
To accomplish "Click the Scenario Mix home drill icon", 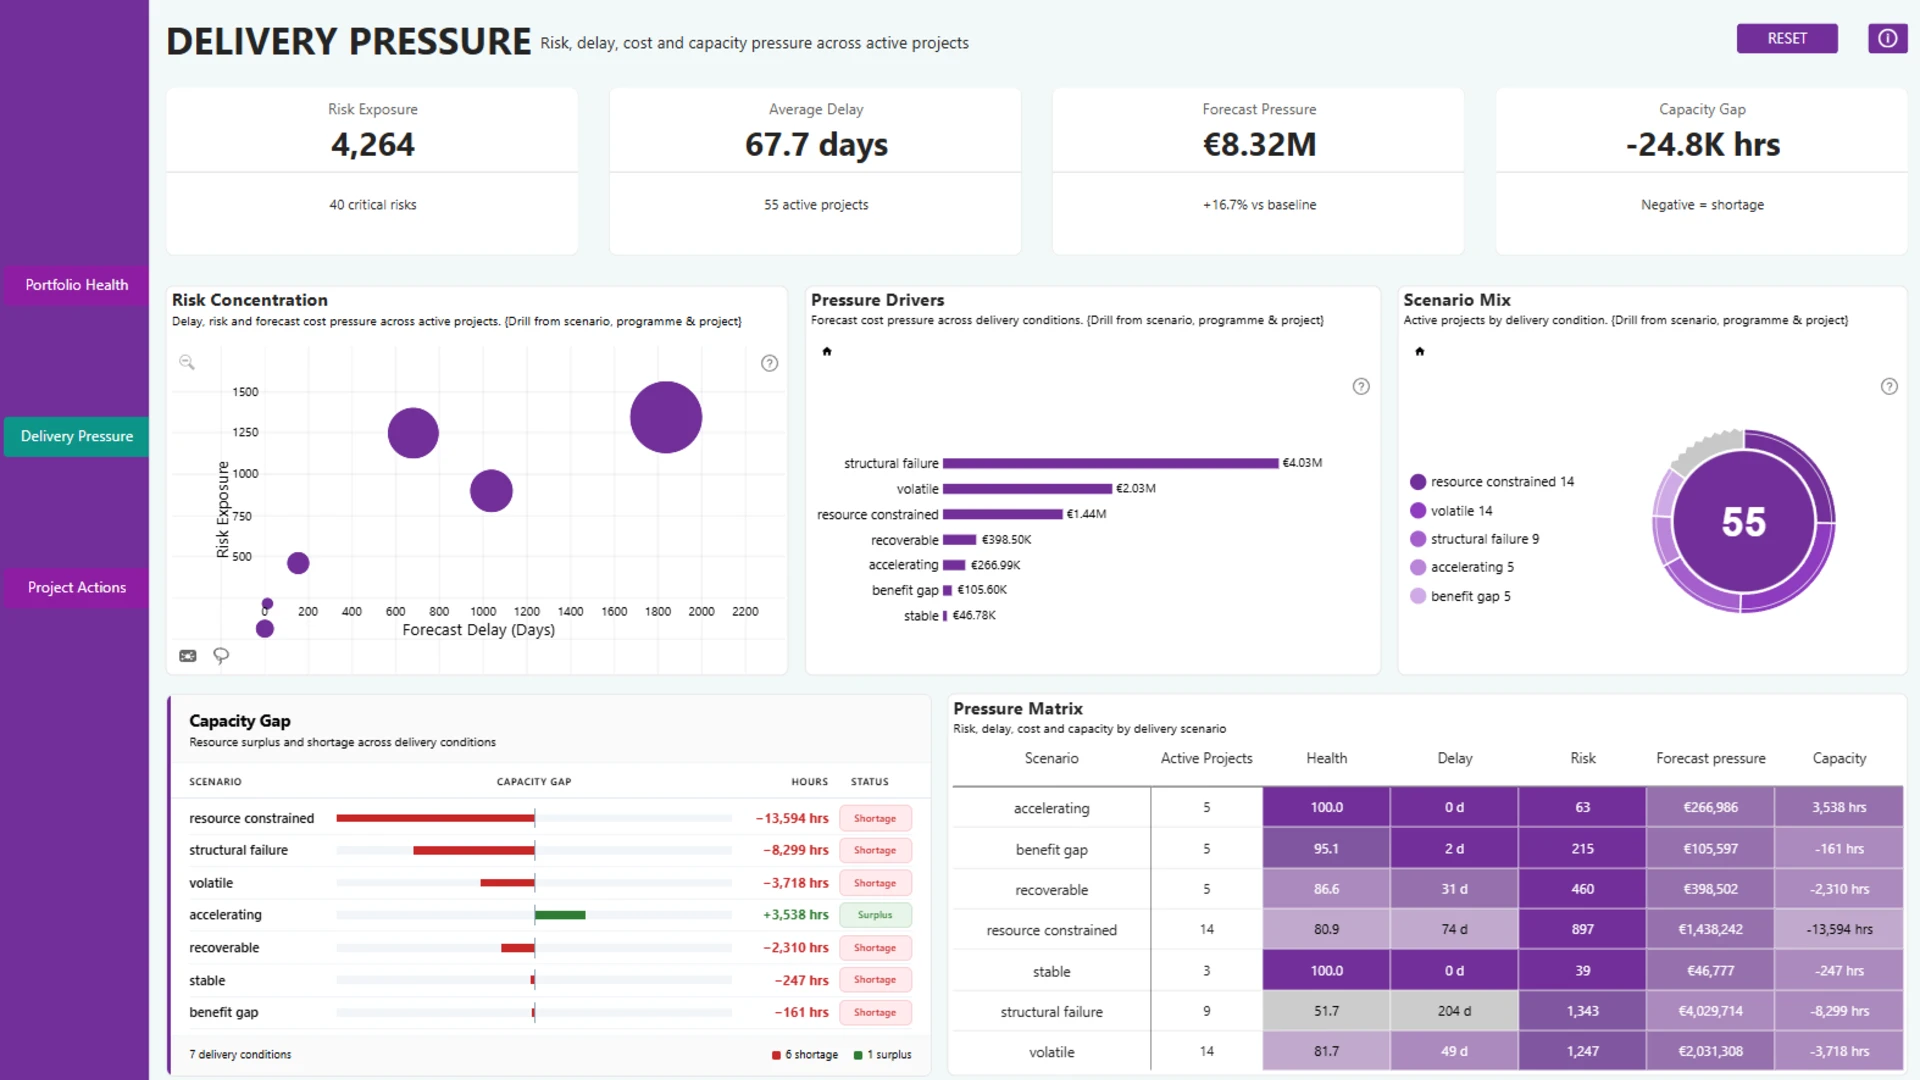I will (x=1420, y=351).
